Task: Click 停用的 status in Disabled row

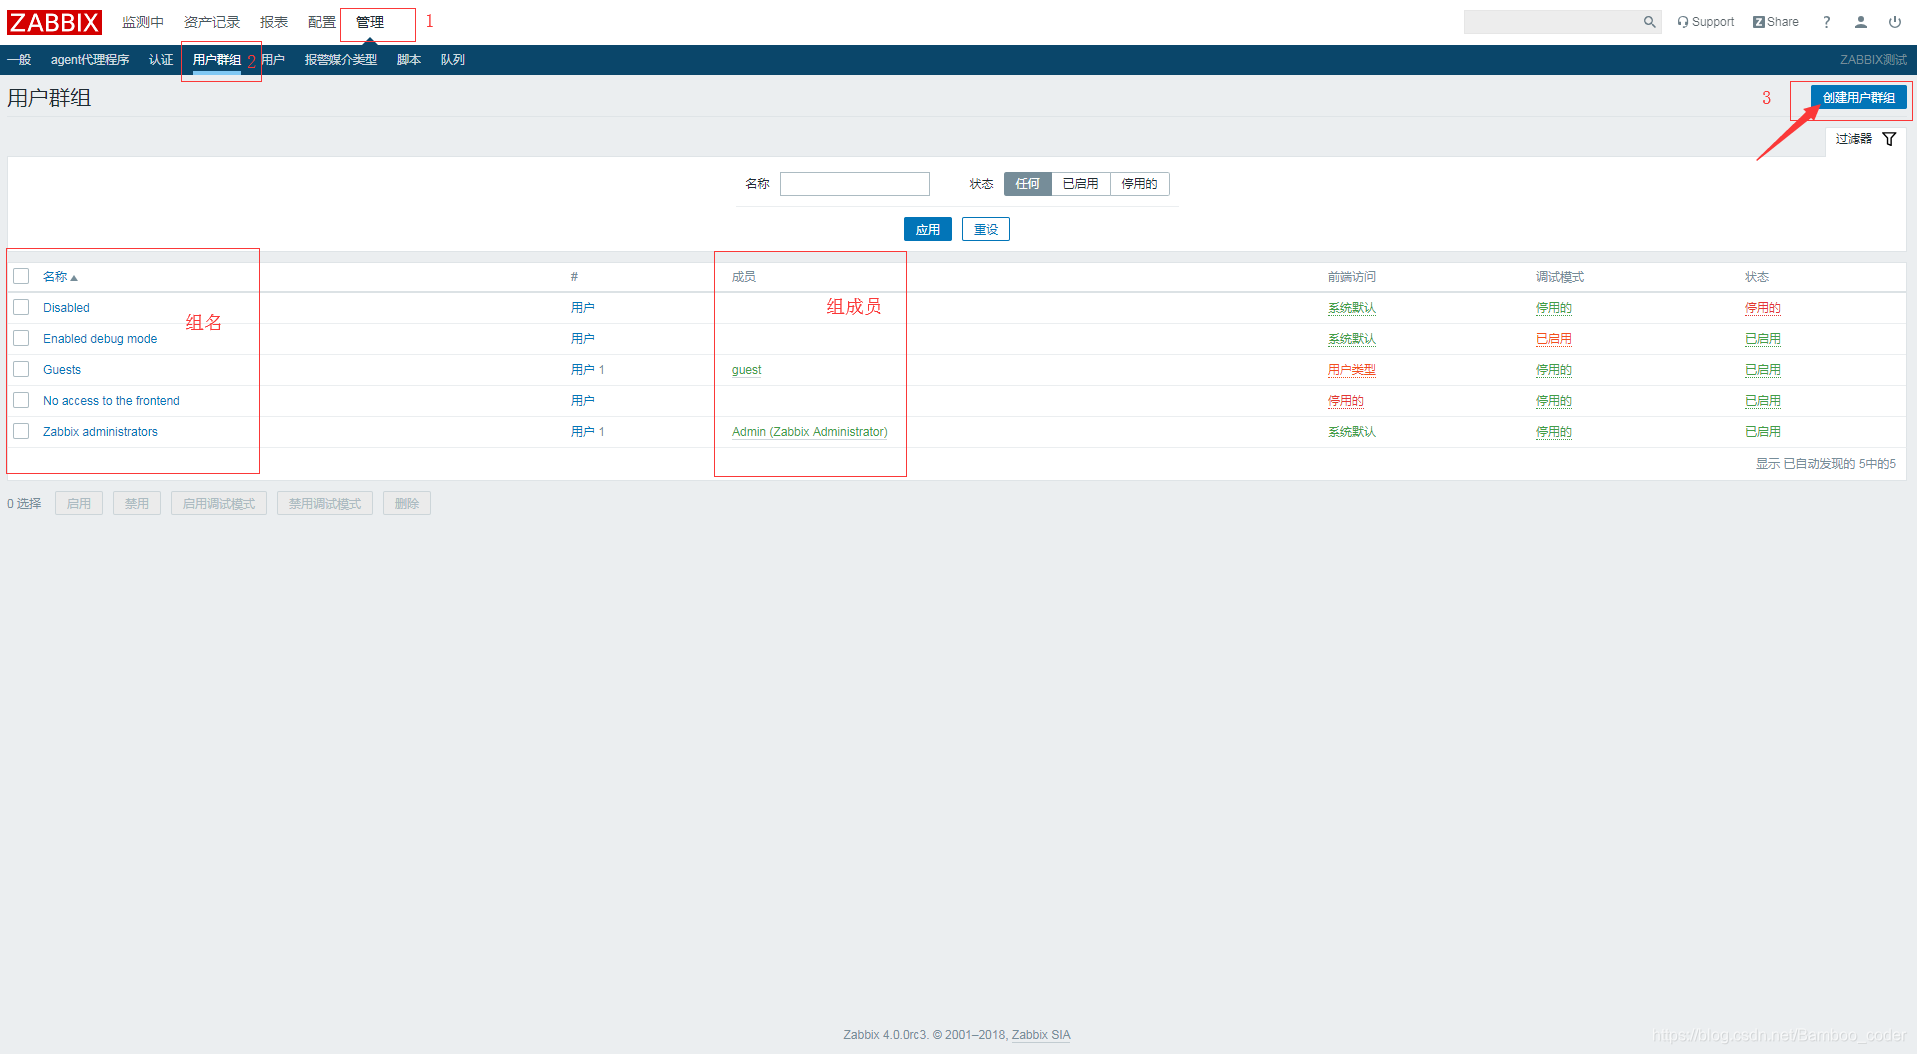Action: click(x=1763, y=308)
